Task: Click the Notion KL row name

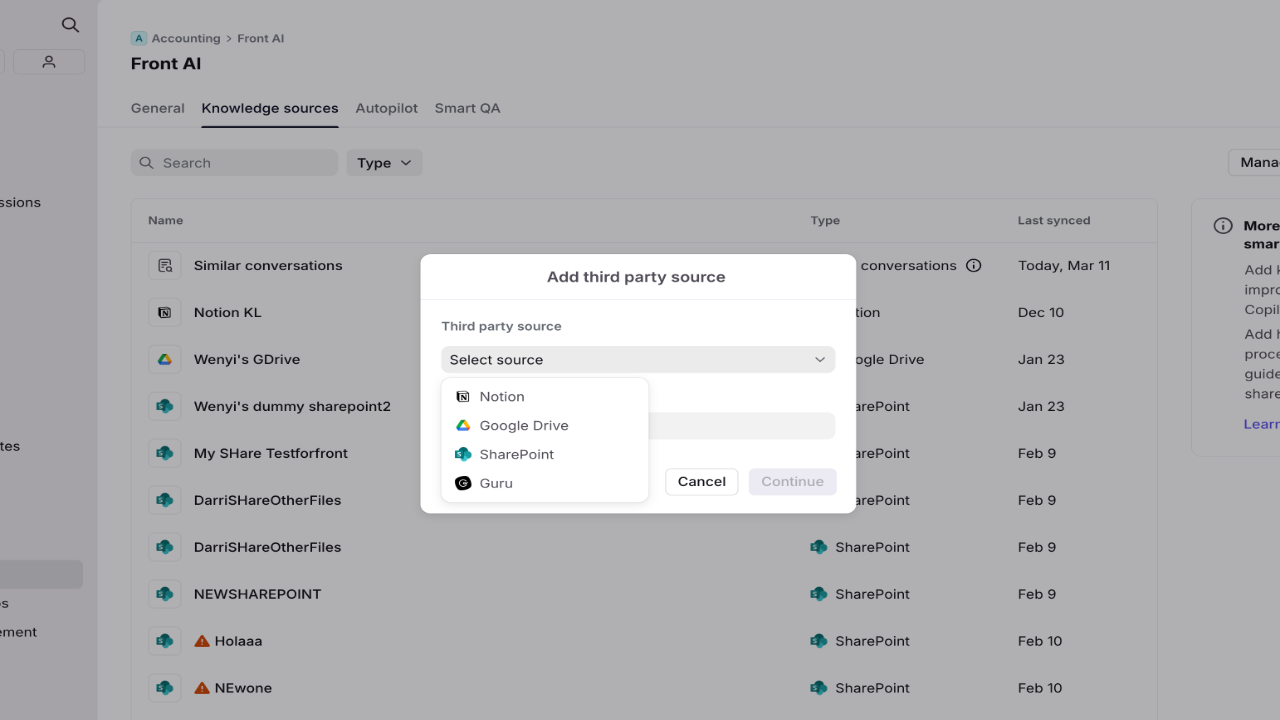Action: coord(228,312)
